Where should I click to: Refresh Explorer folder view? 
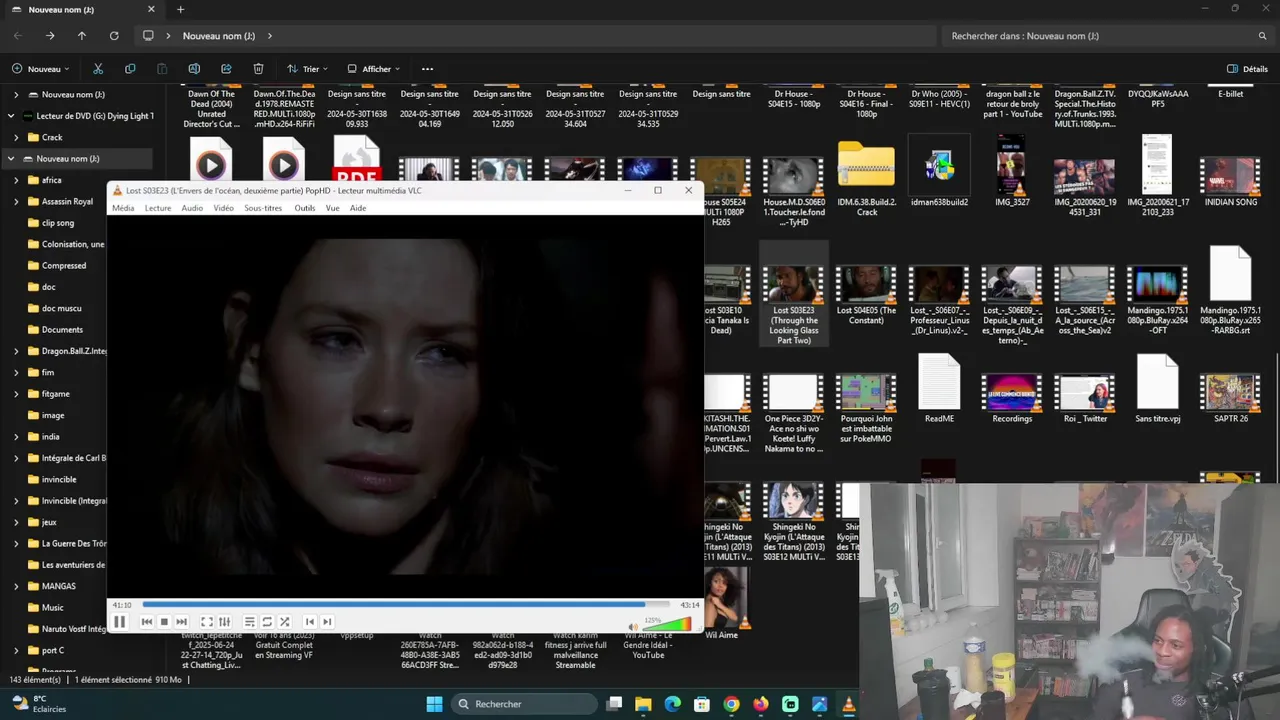point(114,36)
